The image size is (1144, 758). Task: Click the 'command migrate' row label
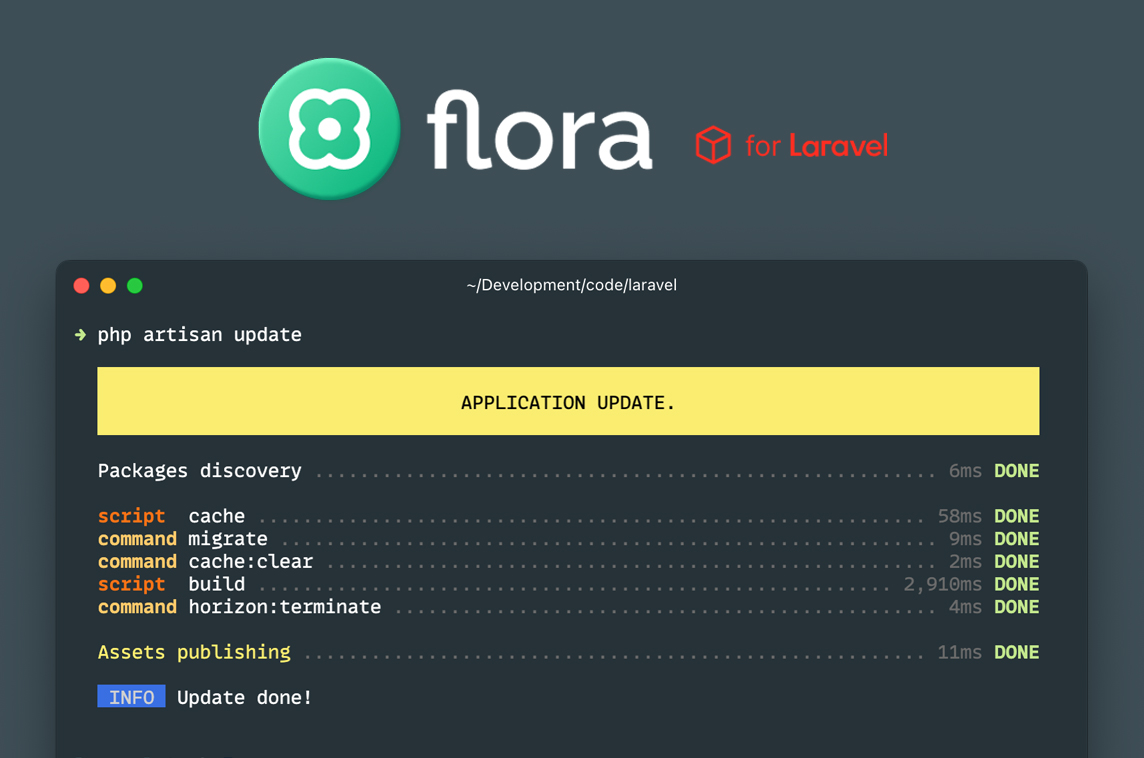182,539
